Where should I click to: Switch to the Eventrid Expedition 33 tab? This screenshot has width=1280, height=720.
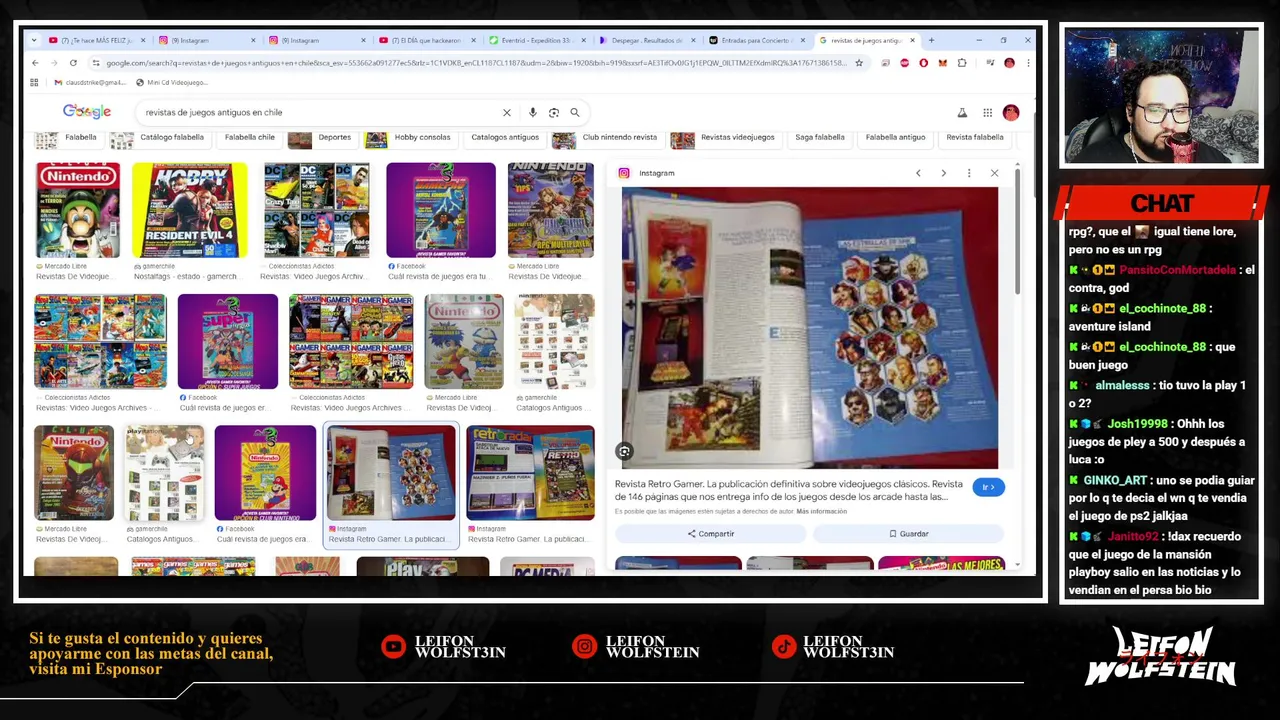(x=536, y=40)
